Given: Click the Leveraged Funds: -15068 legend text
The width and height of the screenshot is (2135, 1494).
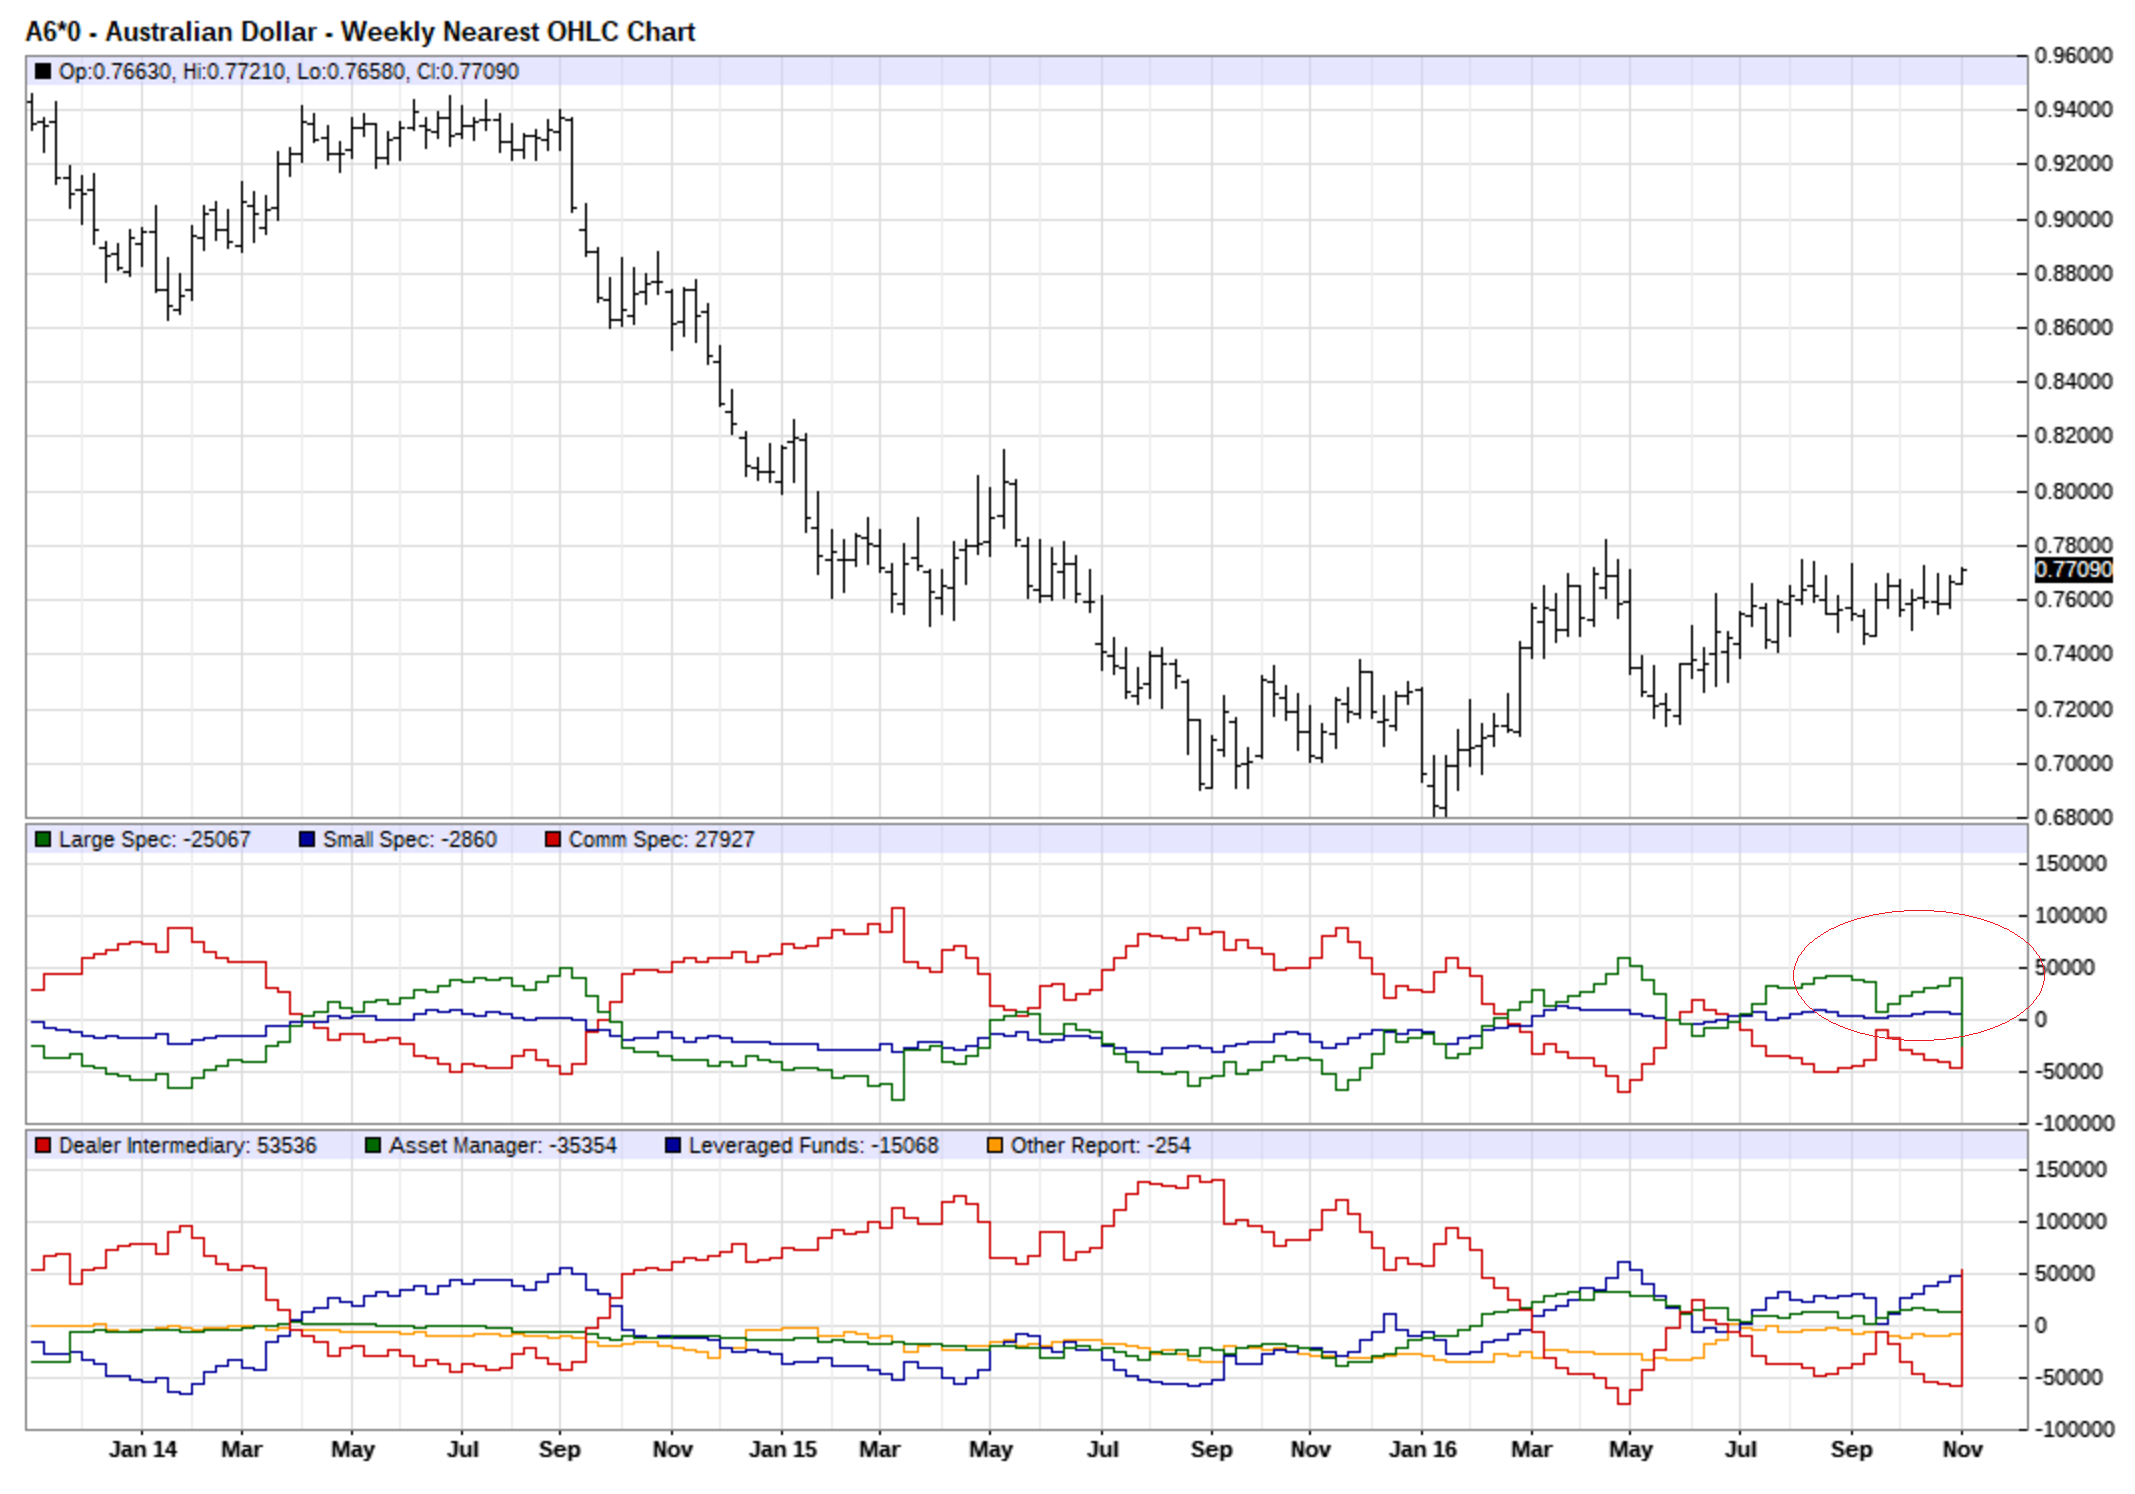Looking at the screenshot, I should coord(813,1146).
